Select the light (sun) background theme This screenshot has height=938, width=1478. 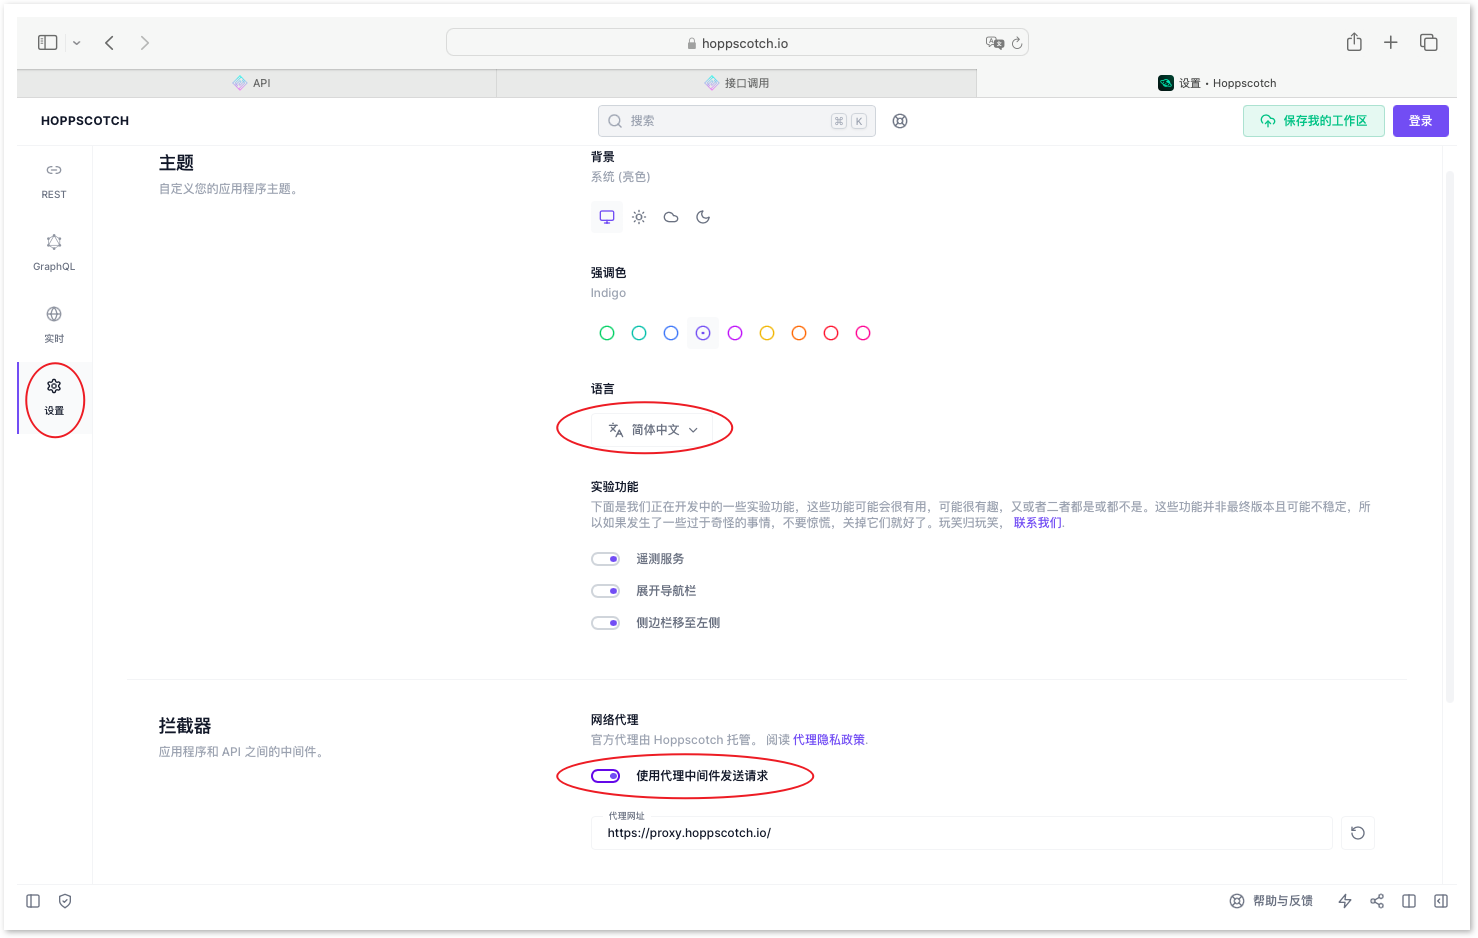[x=639, y=217]
